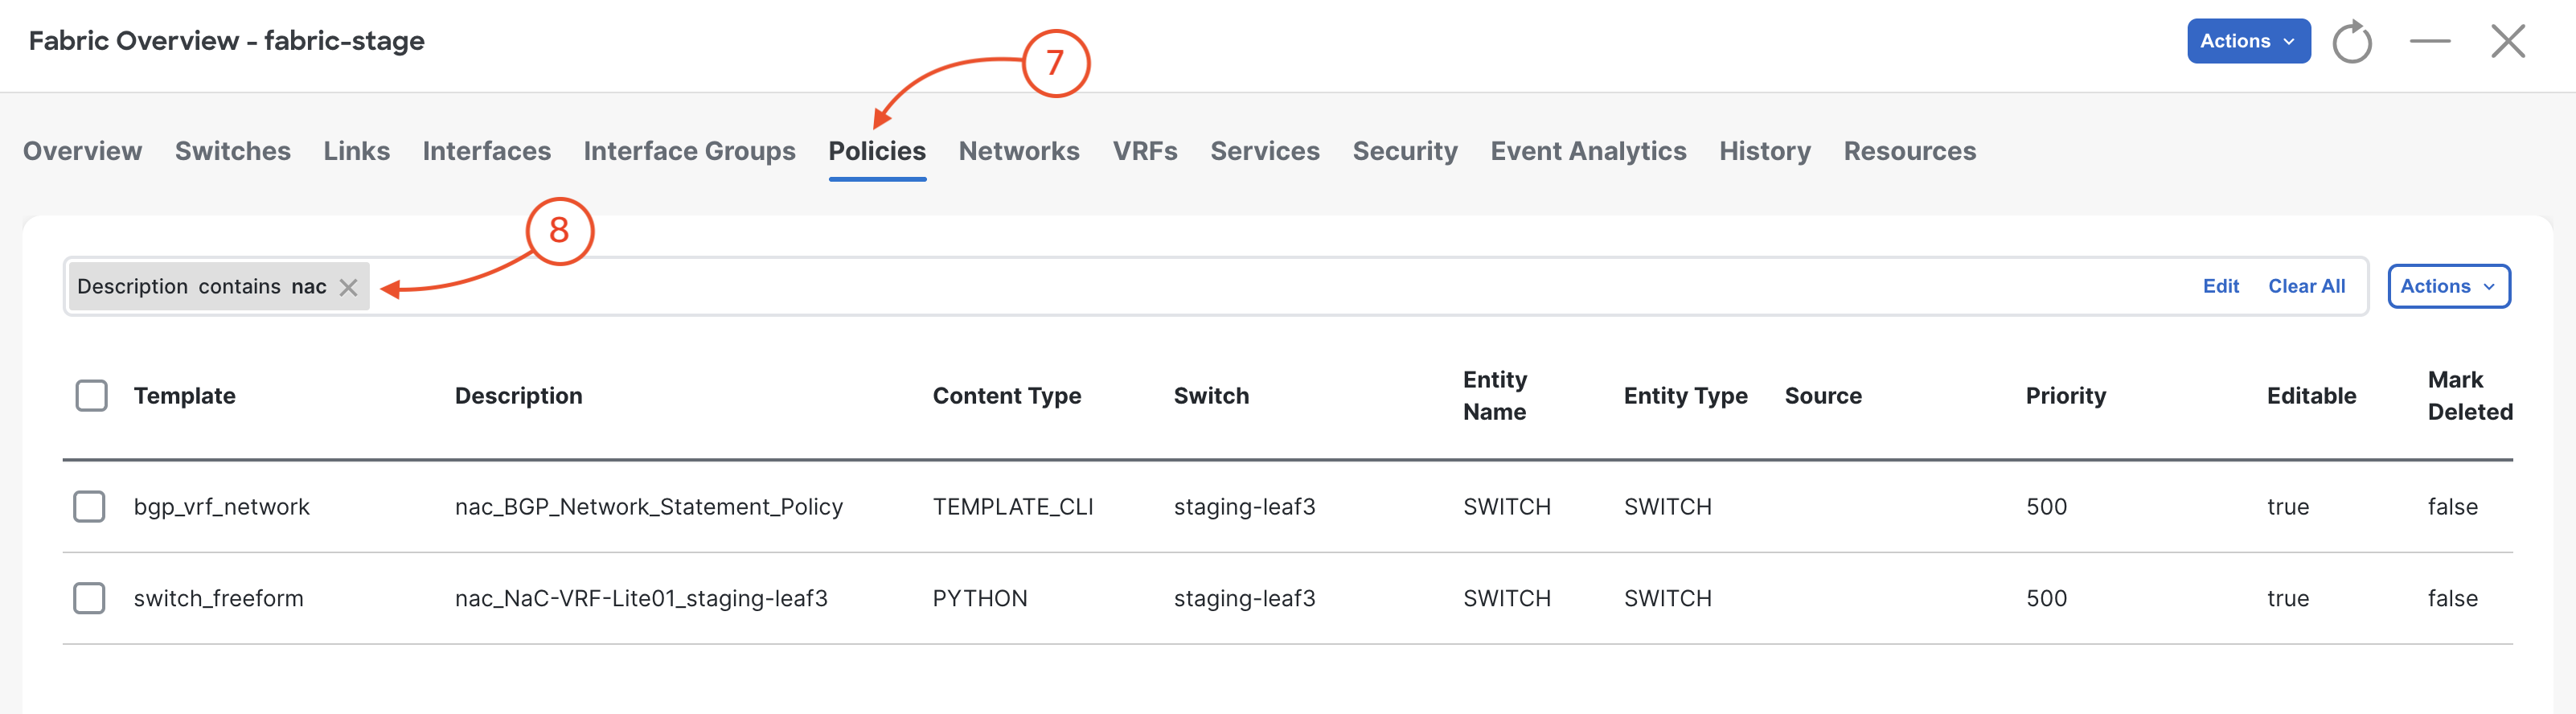Refresh the Fabric Overview panel

(x=2351, y=42)
